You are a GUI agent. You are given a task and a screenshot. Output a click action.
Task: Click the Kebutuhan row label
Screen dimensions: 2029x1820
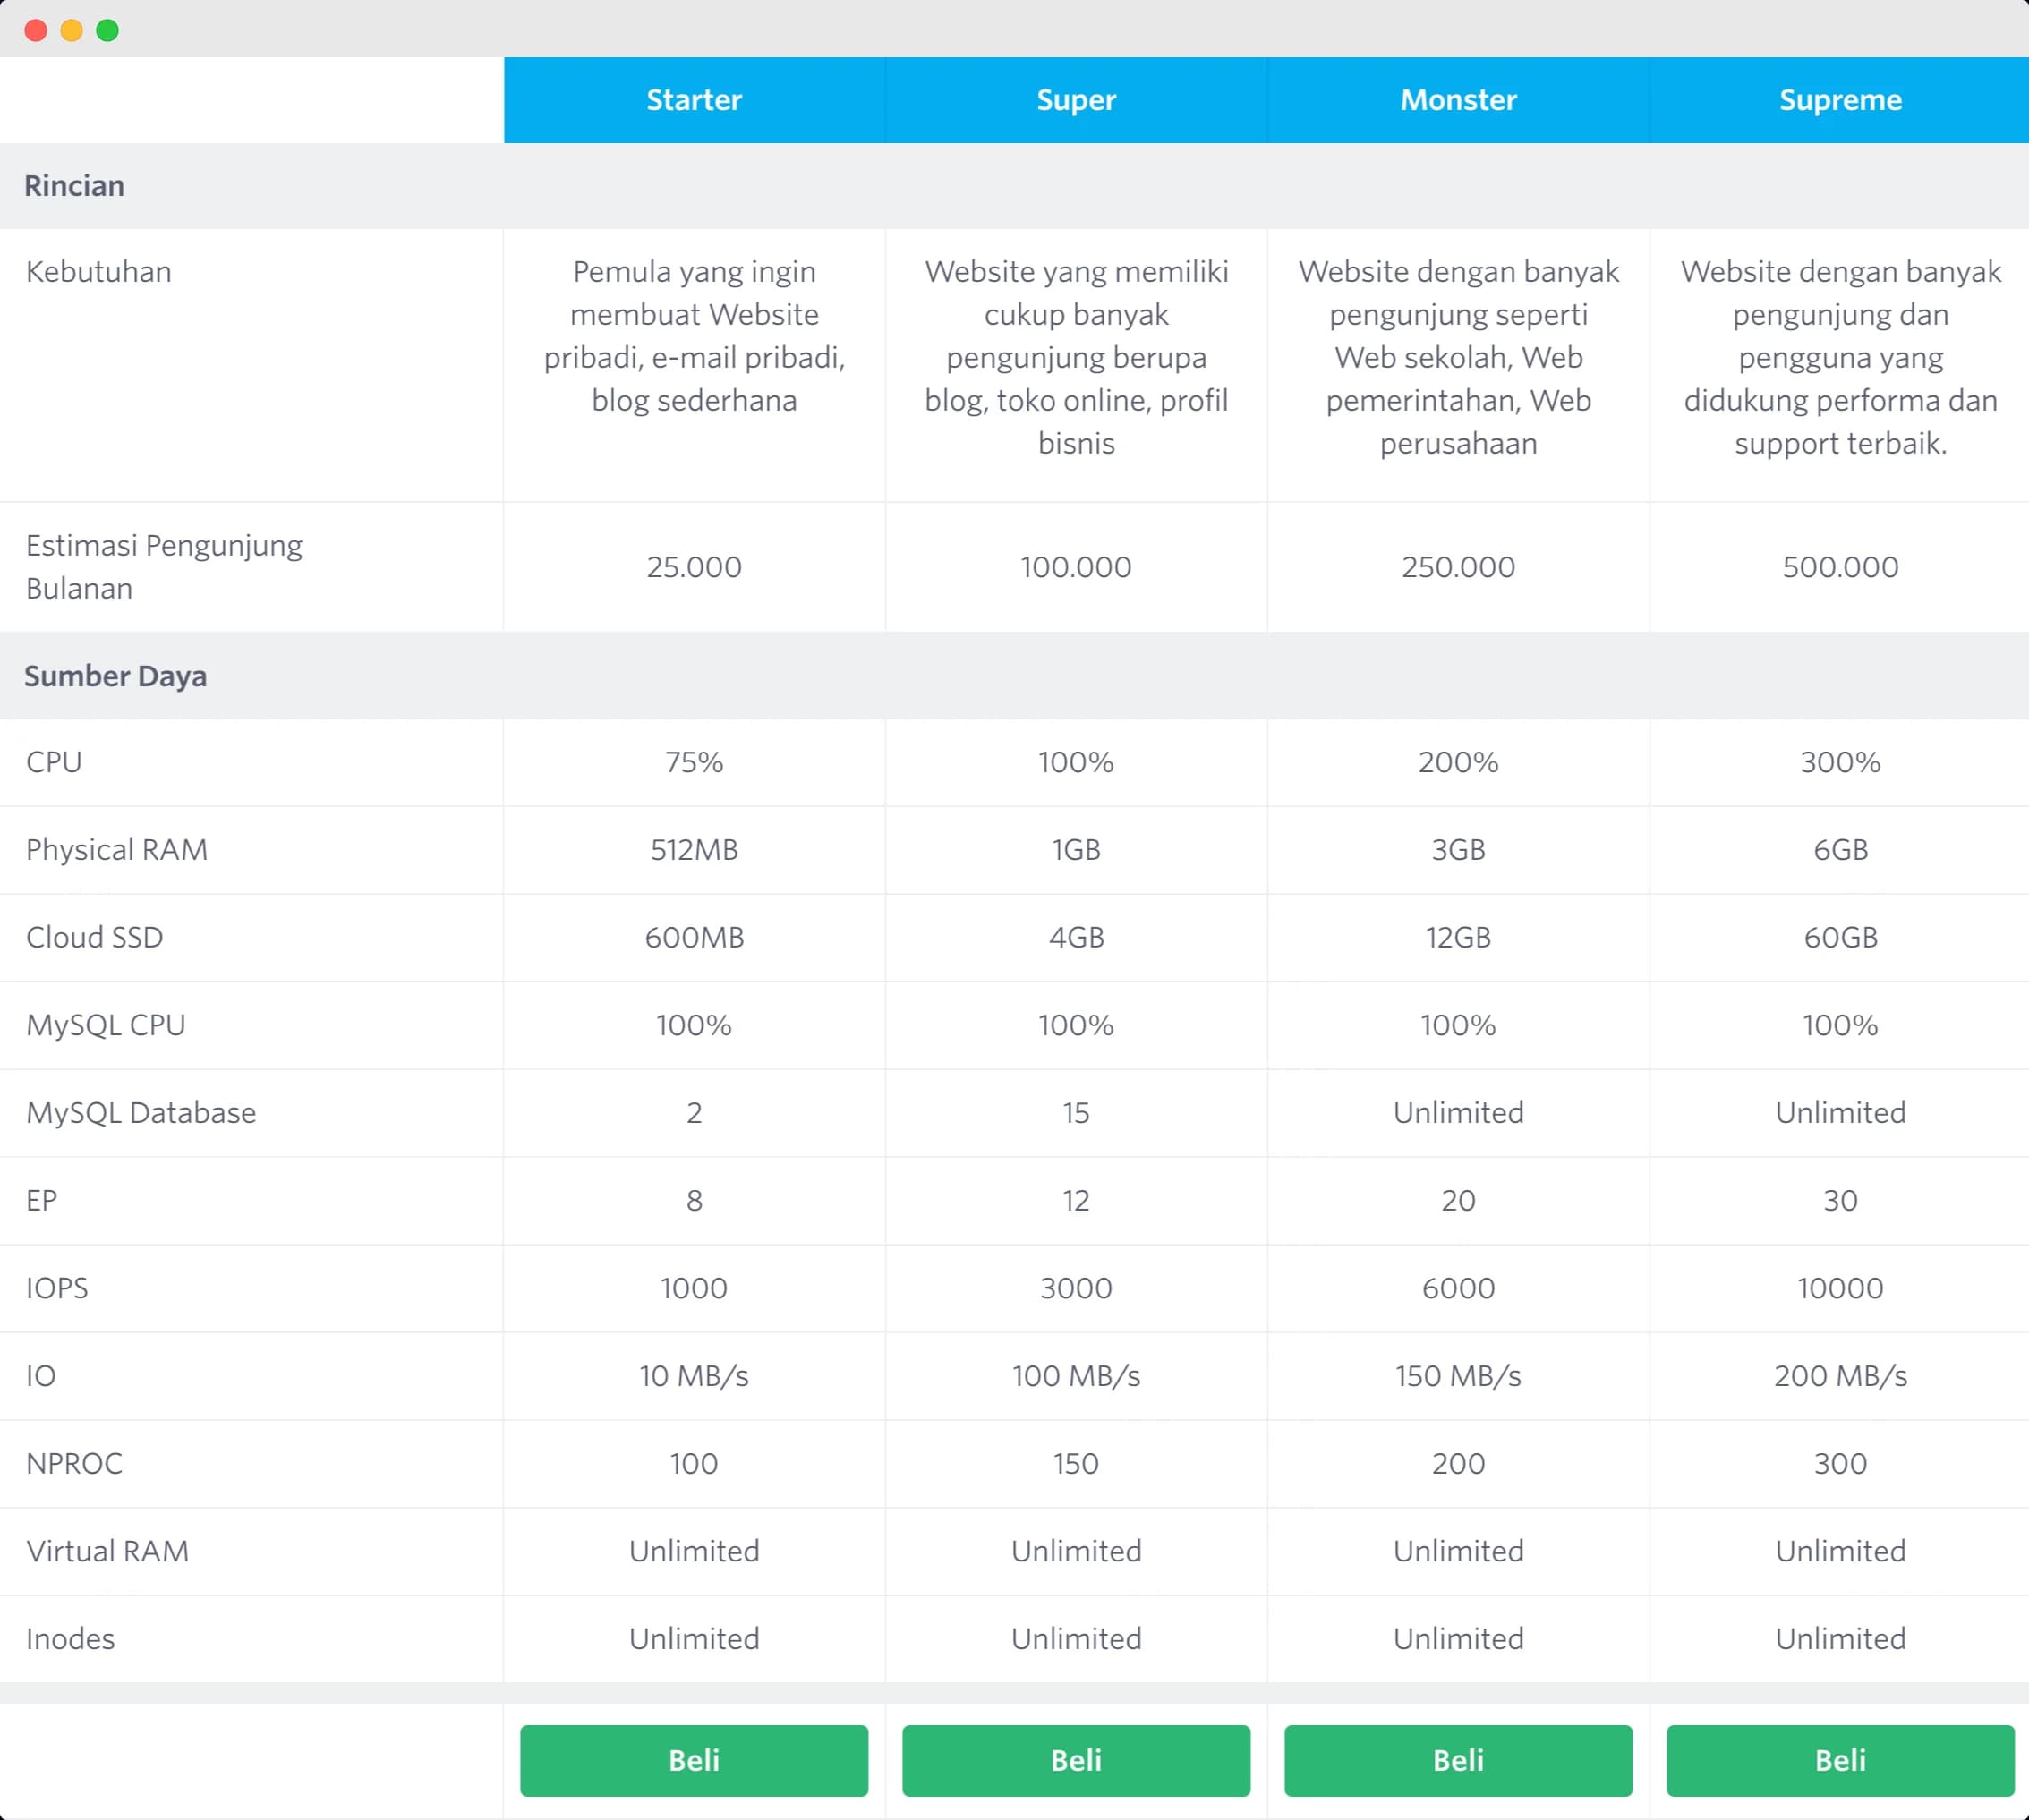pyautogui.click(x=98, y=271)
